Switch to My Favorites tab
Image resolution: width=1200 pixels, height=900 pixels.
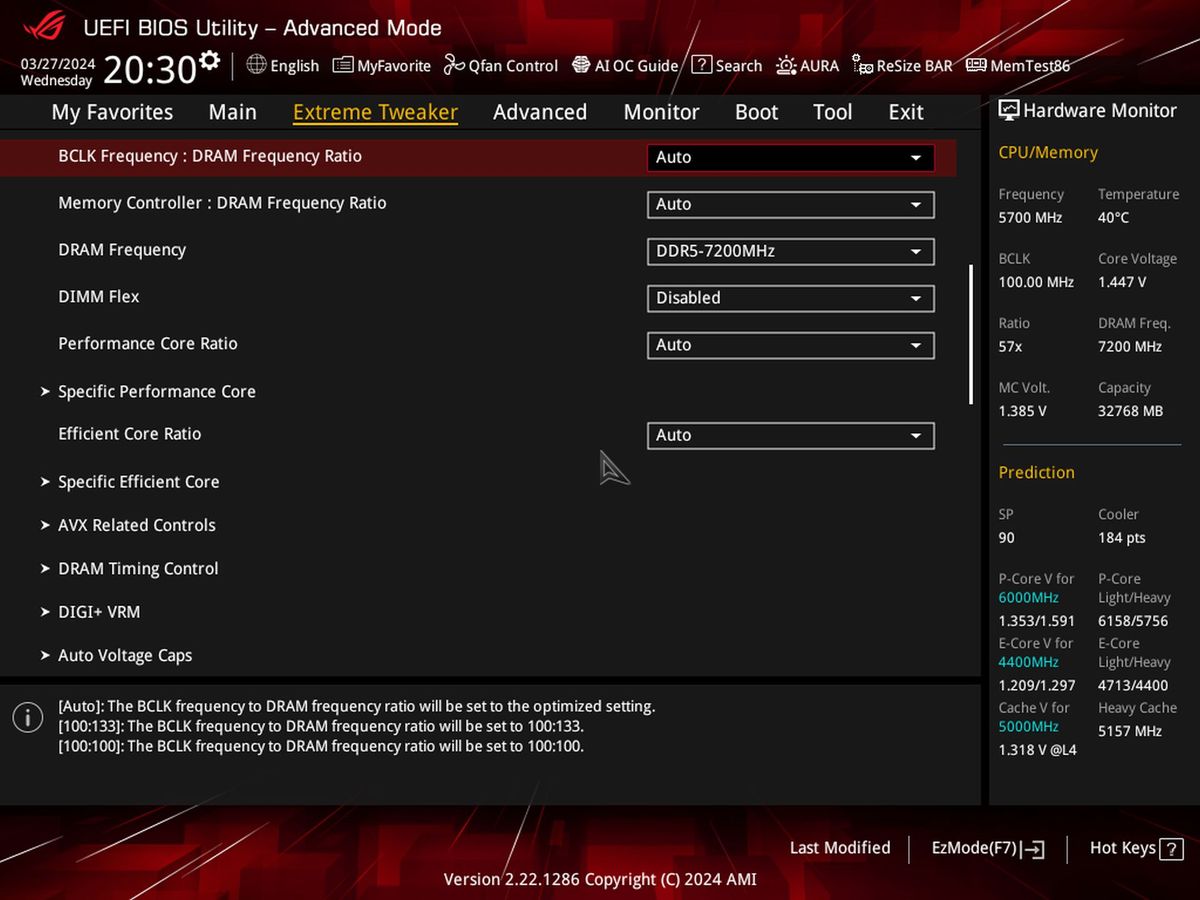point(112,112)
